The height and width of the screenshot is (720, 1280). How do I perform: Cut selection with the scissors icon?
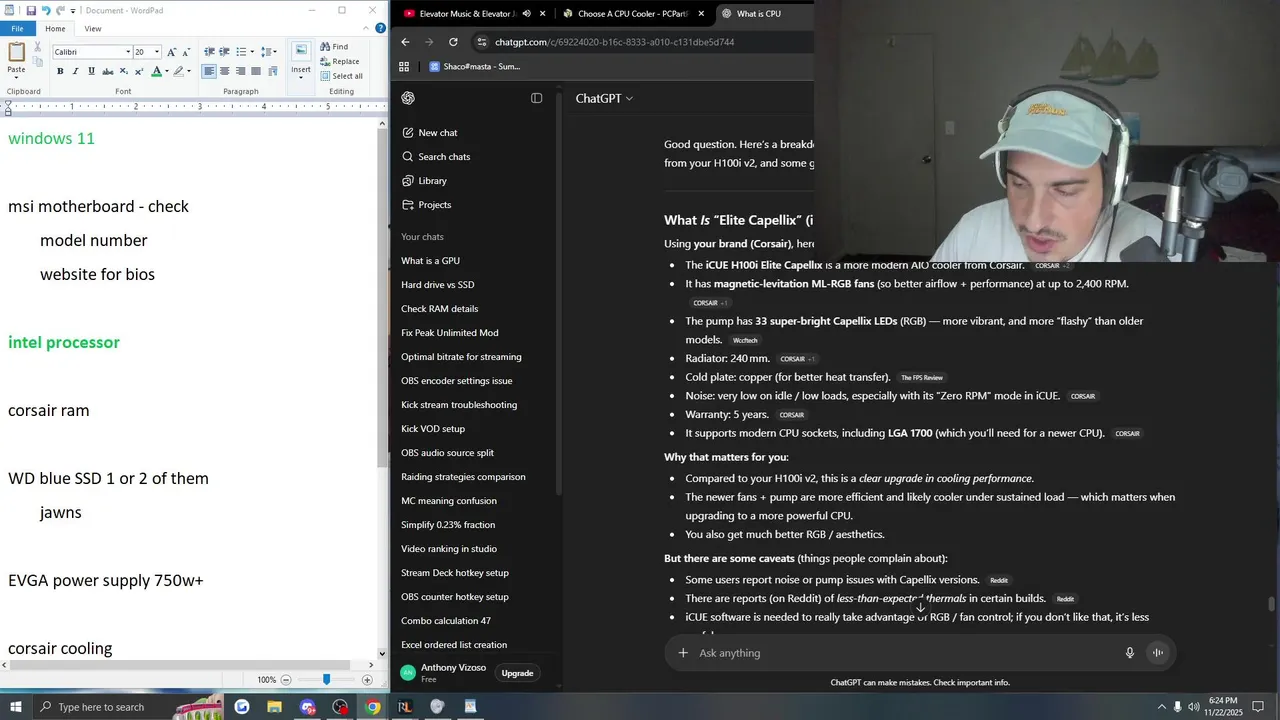pyautogui.click(x=38, y=48)
